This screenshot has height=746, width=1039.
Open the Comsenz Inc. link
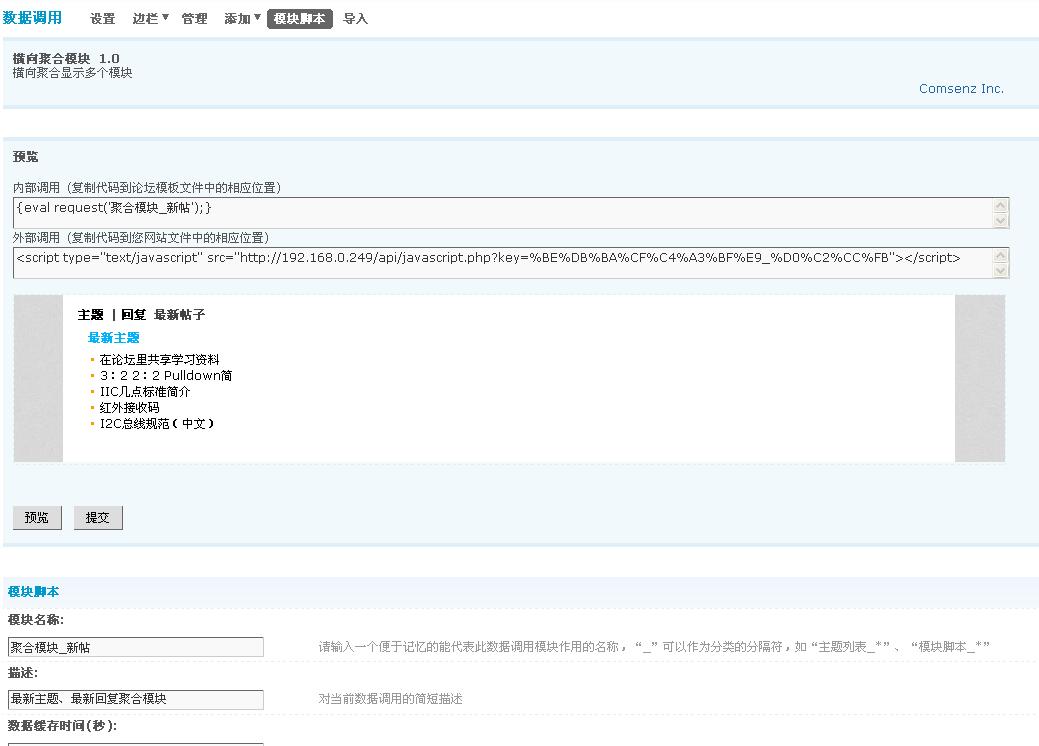coord(961,89)
